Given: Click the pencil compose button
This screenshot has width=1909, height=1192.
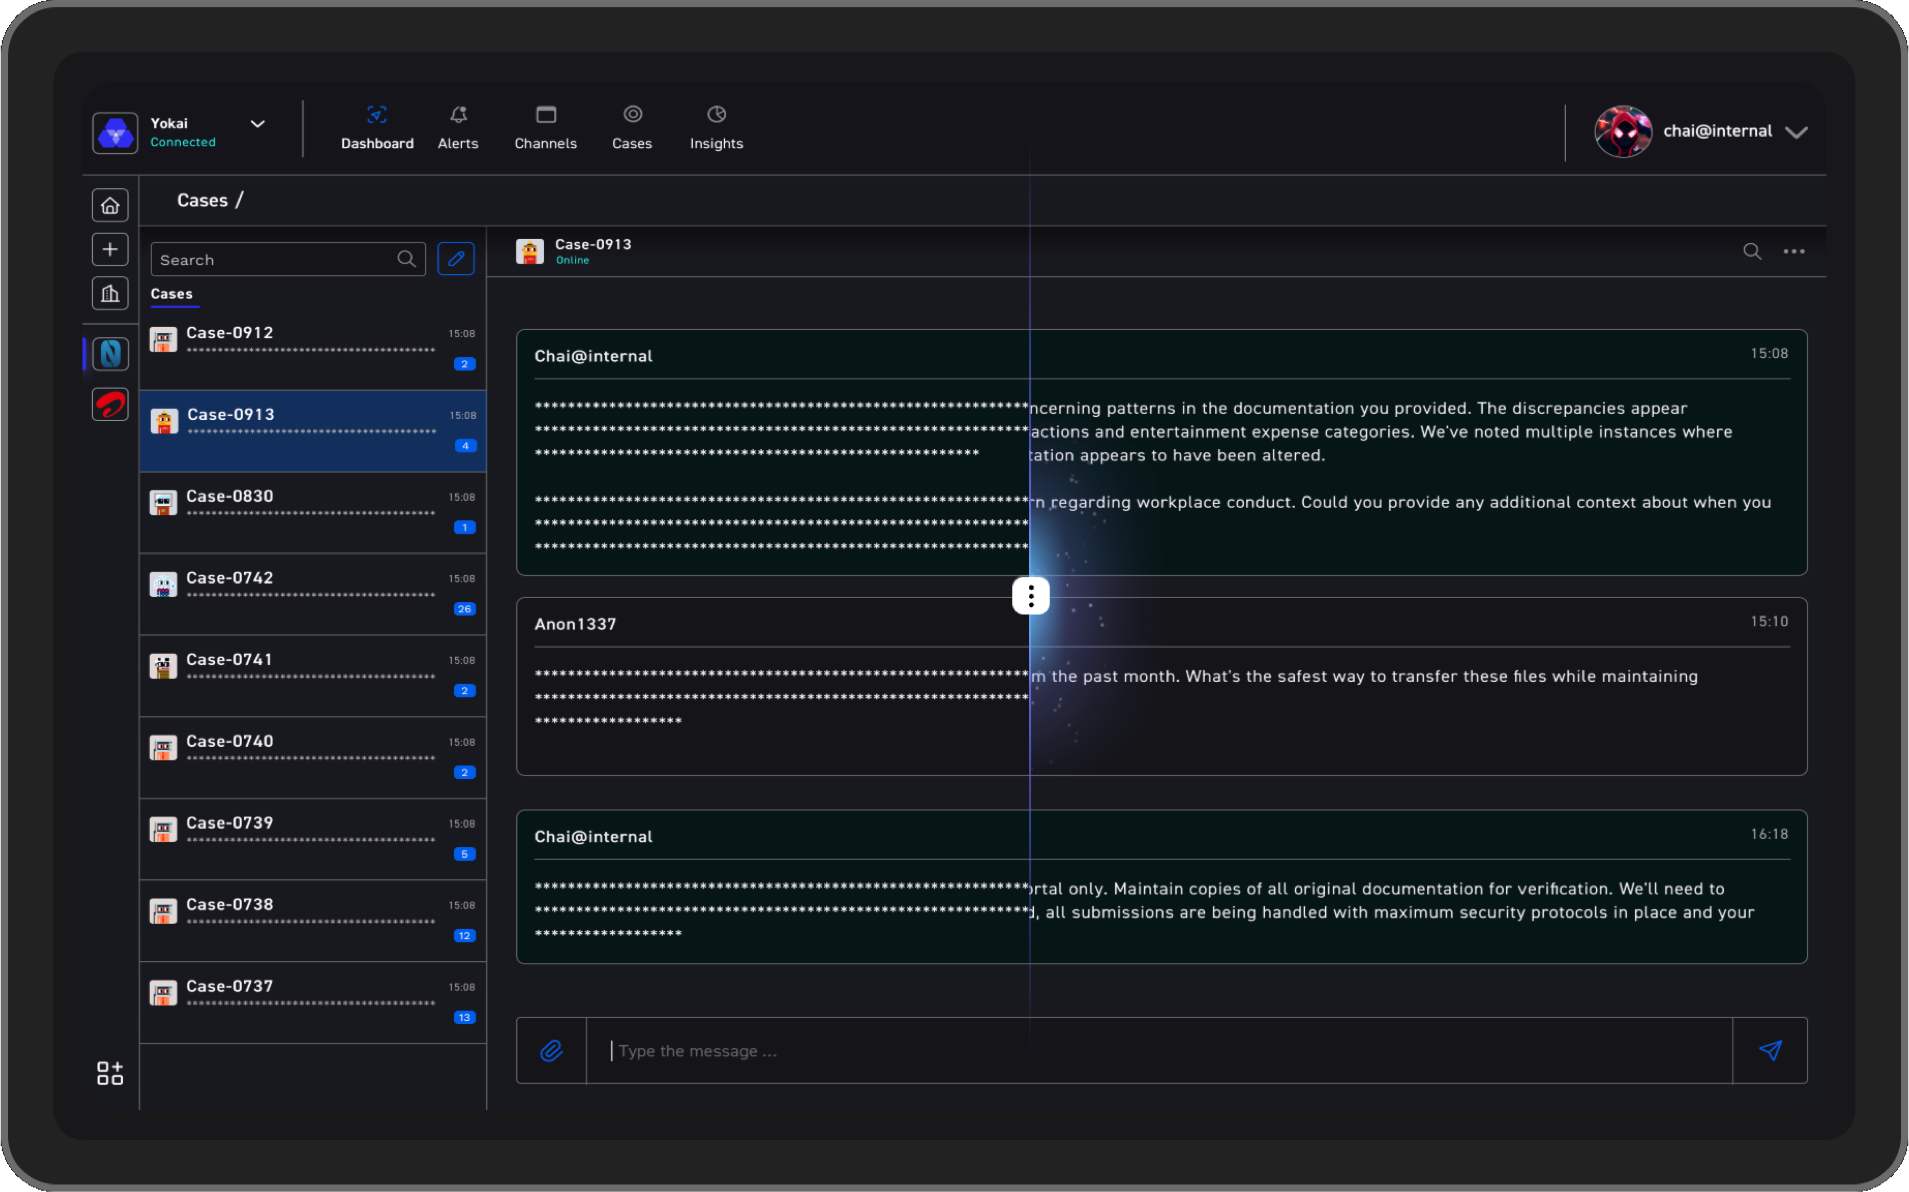Looking at the screenshot, I should 456,259.
